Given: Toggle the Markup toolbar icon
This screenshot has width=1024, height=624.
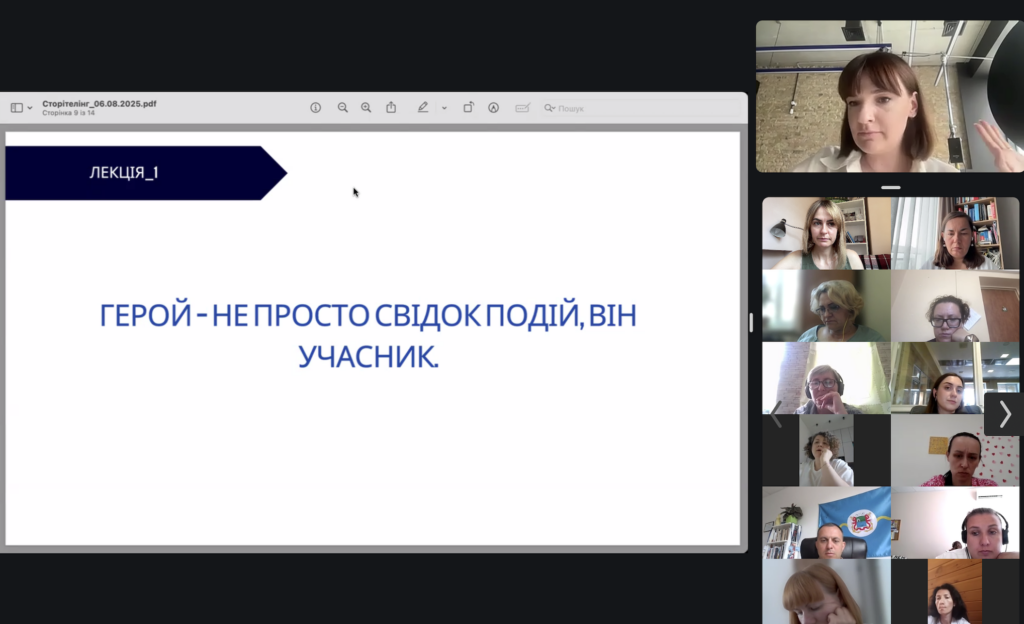Looking at the screenshot, I should point(493,108).
